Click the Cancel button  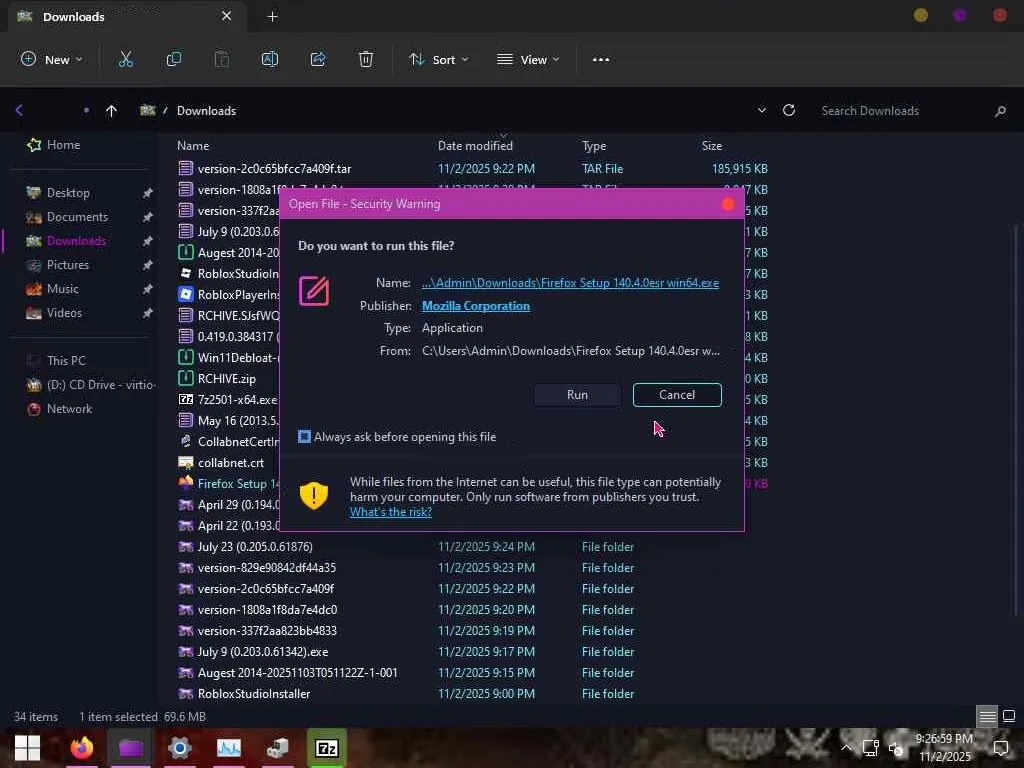click(x=677, y=394)
